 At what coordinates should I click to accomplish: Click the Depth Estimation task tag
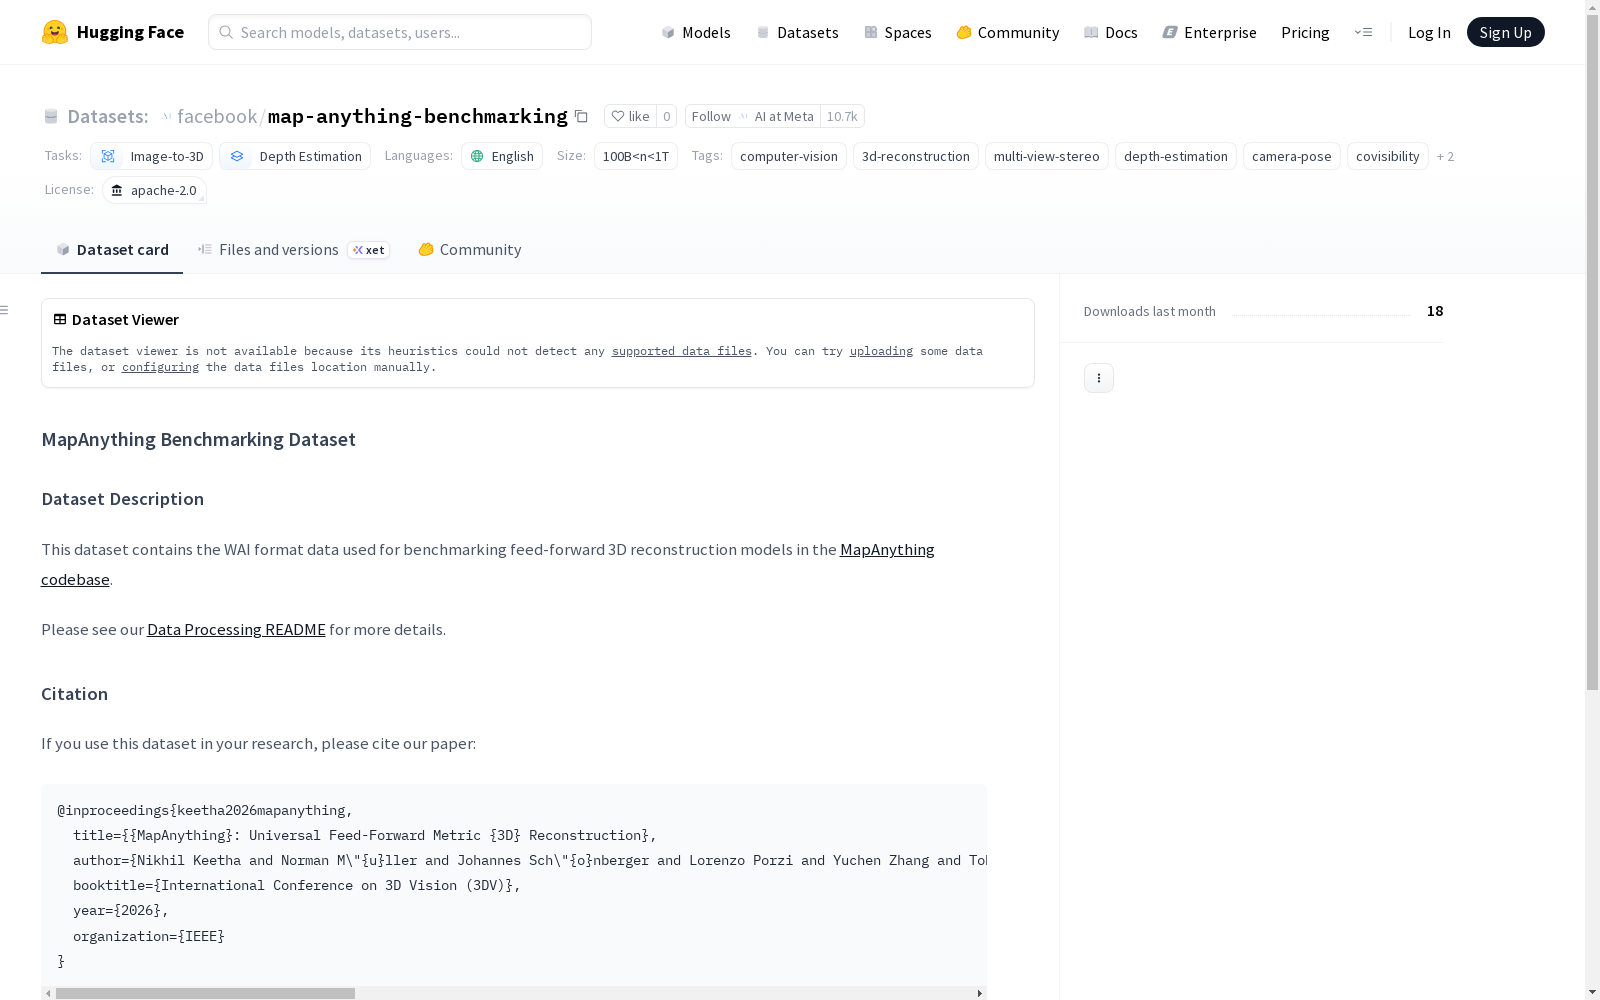295,156
